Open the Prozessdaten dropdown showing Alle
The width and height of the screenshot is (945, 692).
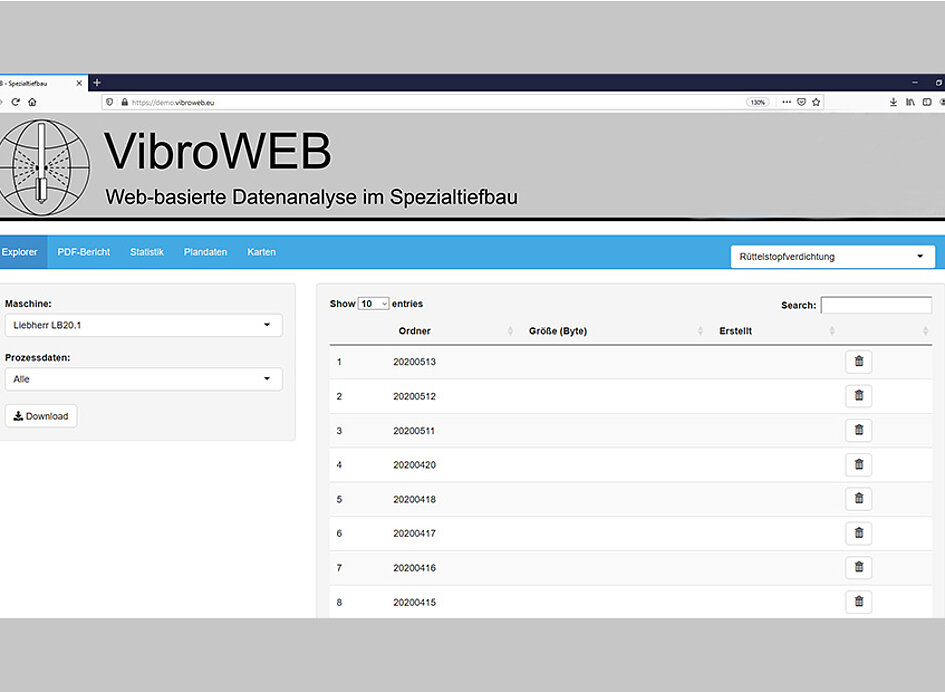coord(143,379)
